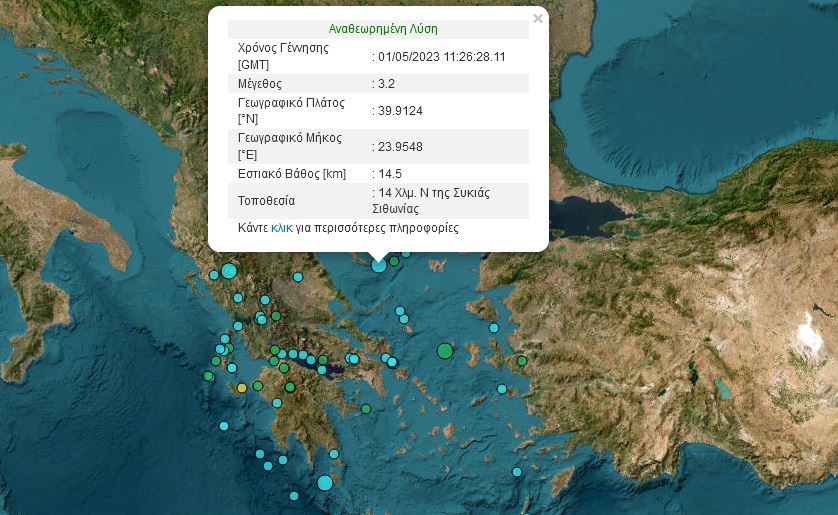This screenshot has width=838, height=515.
Task: Select the large green marker in central Aegean
Action: 445,350
